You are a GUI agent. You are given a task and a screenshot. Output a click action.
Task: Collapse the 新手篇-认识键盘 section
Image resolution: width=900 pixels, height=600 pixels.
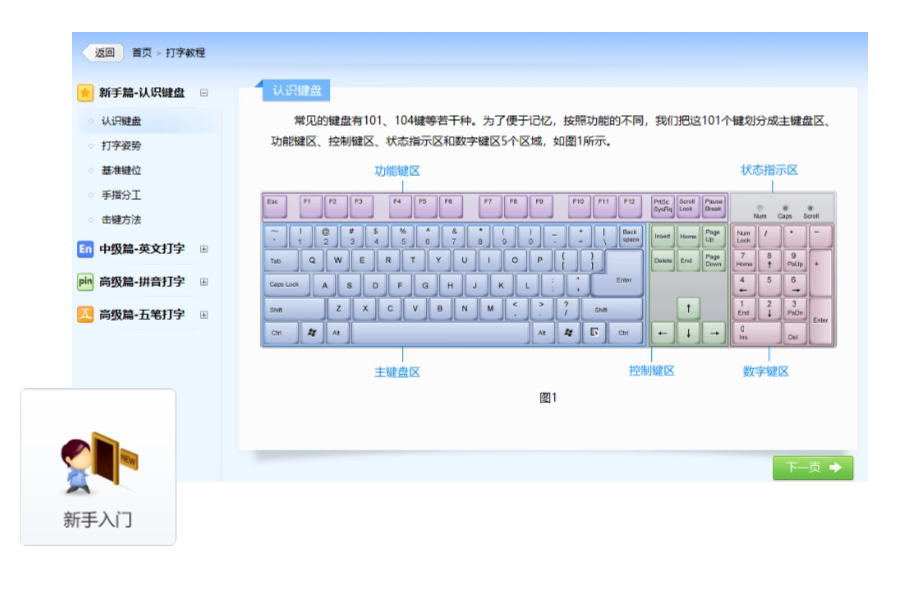pos(204,93)
